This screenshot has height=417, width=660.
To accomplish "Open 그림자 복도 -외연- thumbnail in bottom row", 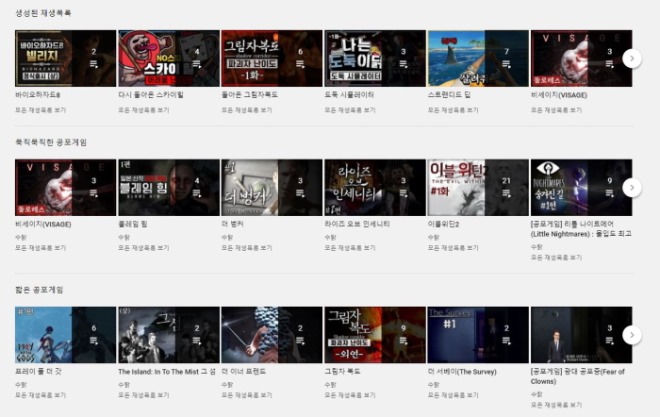I will (x=375, y=335).
